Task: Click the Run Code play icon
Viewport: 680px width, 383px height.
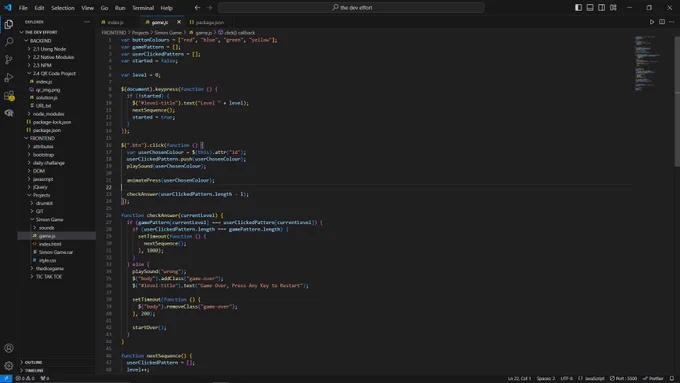Action: 651,22
